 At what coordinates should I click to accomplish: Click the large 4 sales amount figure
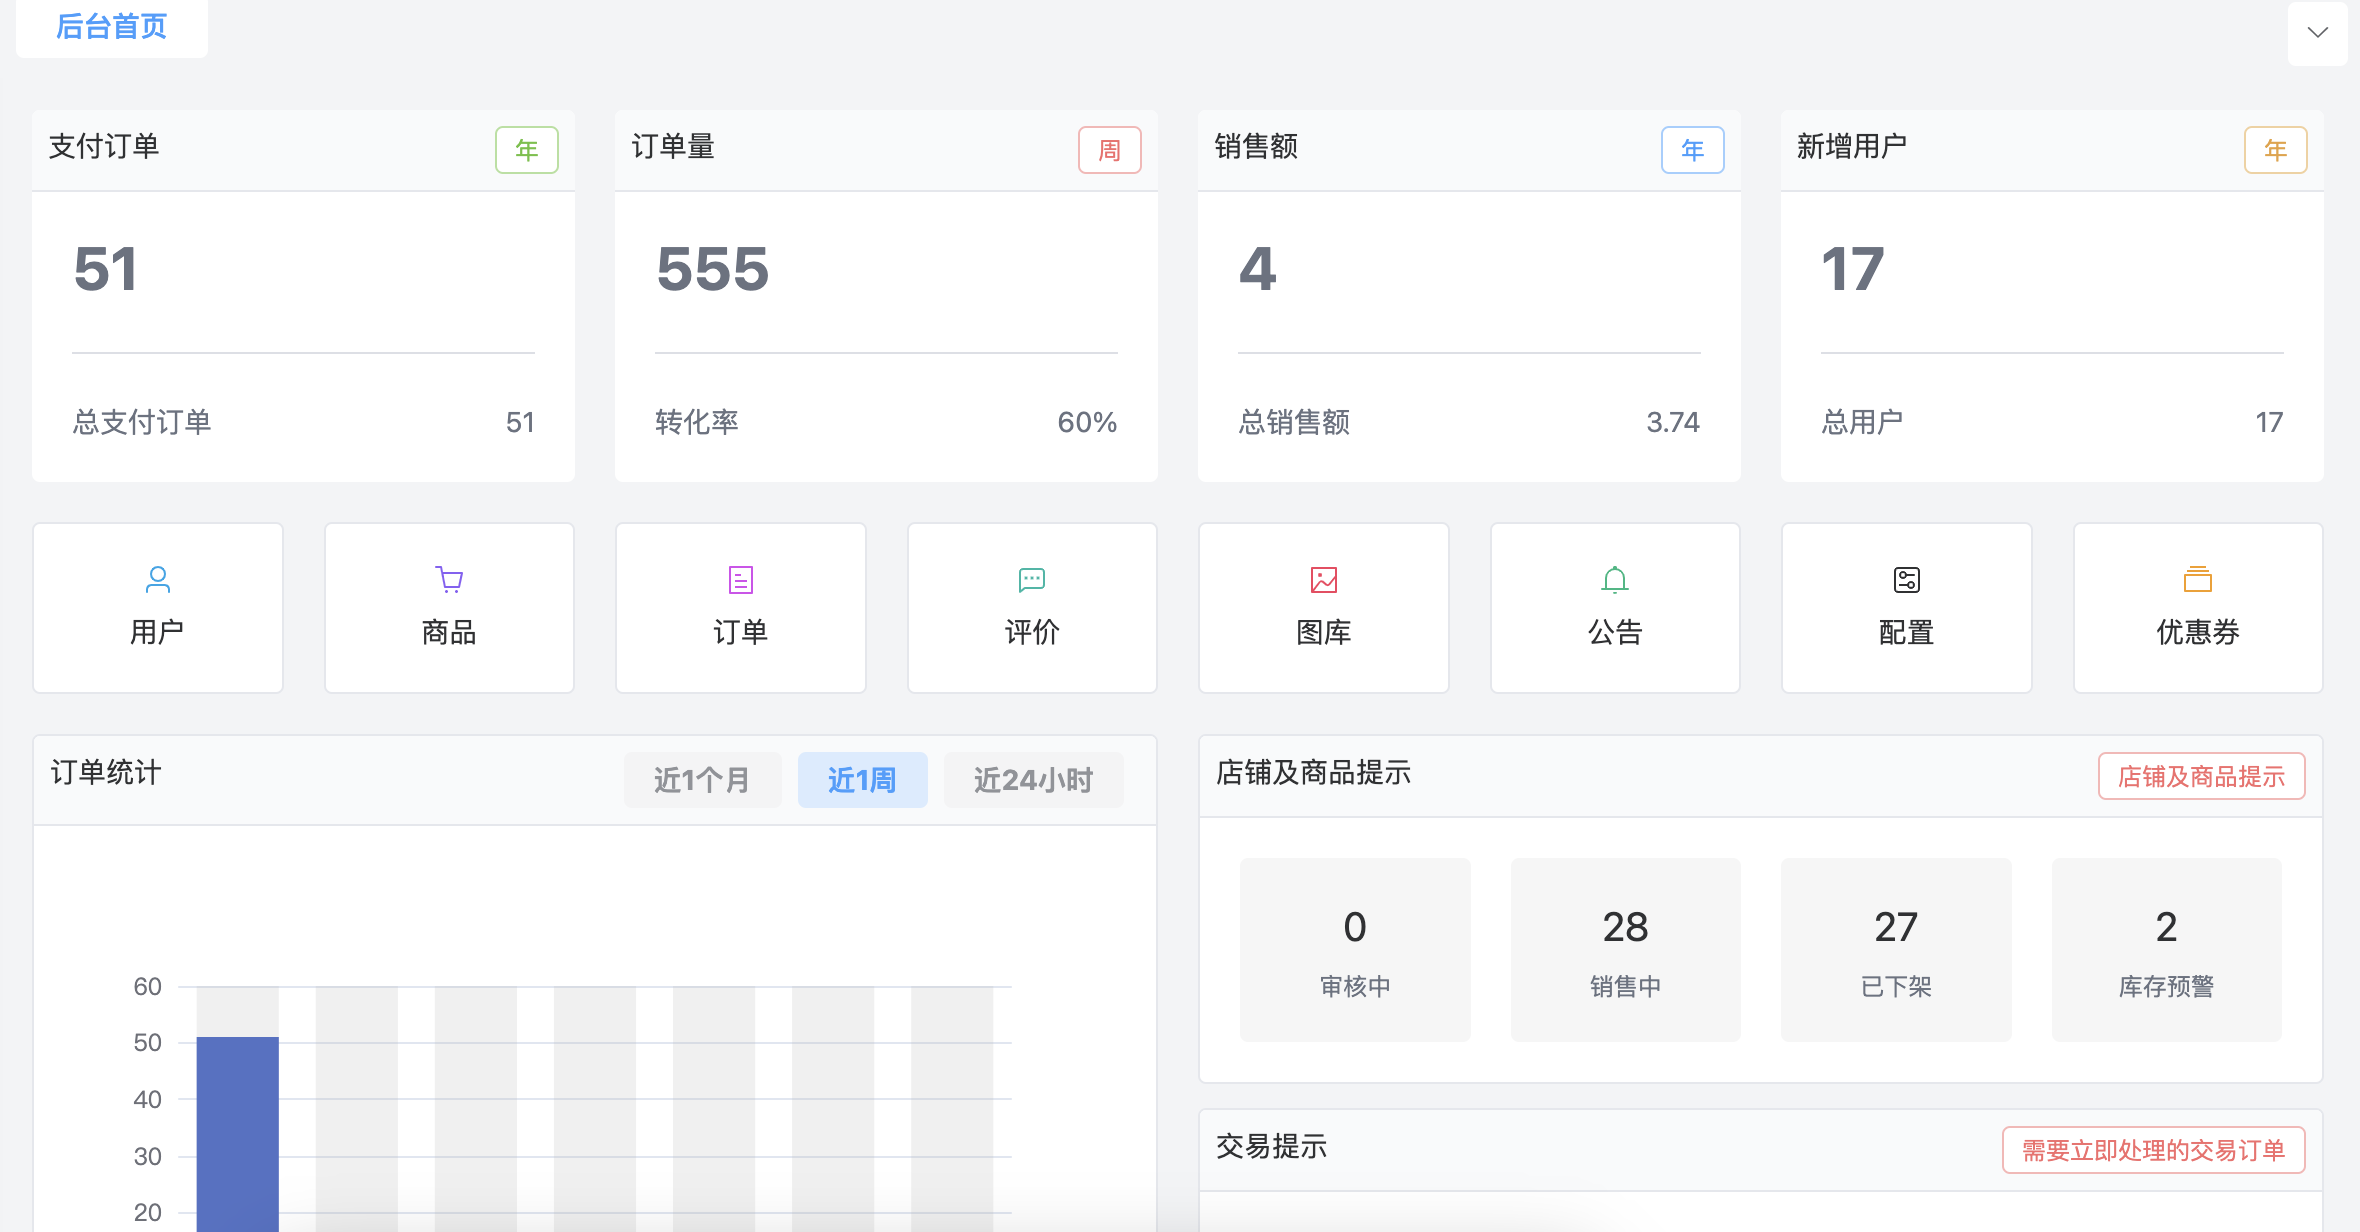[1258, 269]
